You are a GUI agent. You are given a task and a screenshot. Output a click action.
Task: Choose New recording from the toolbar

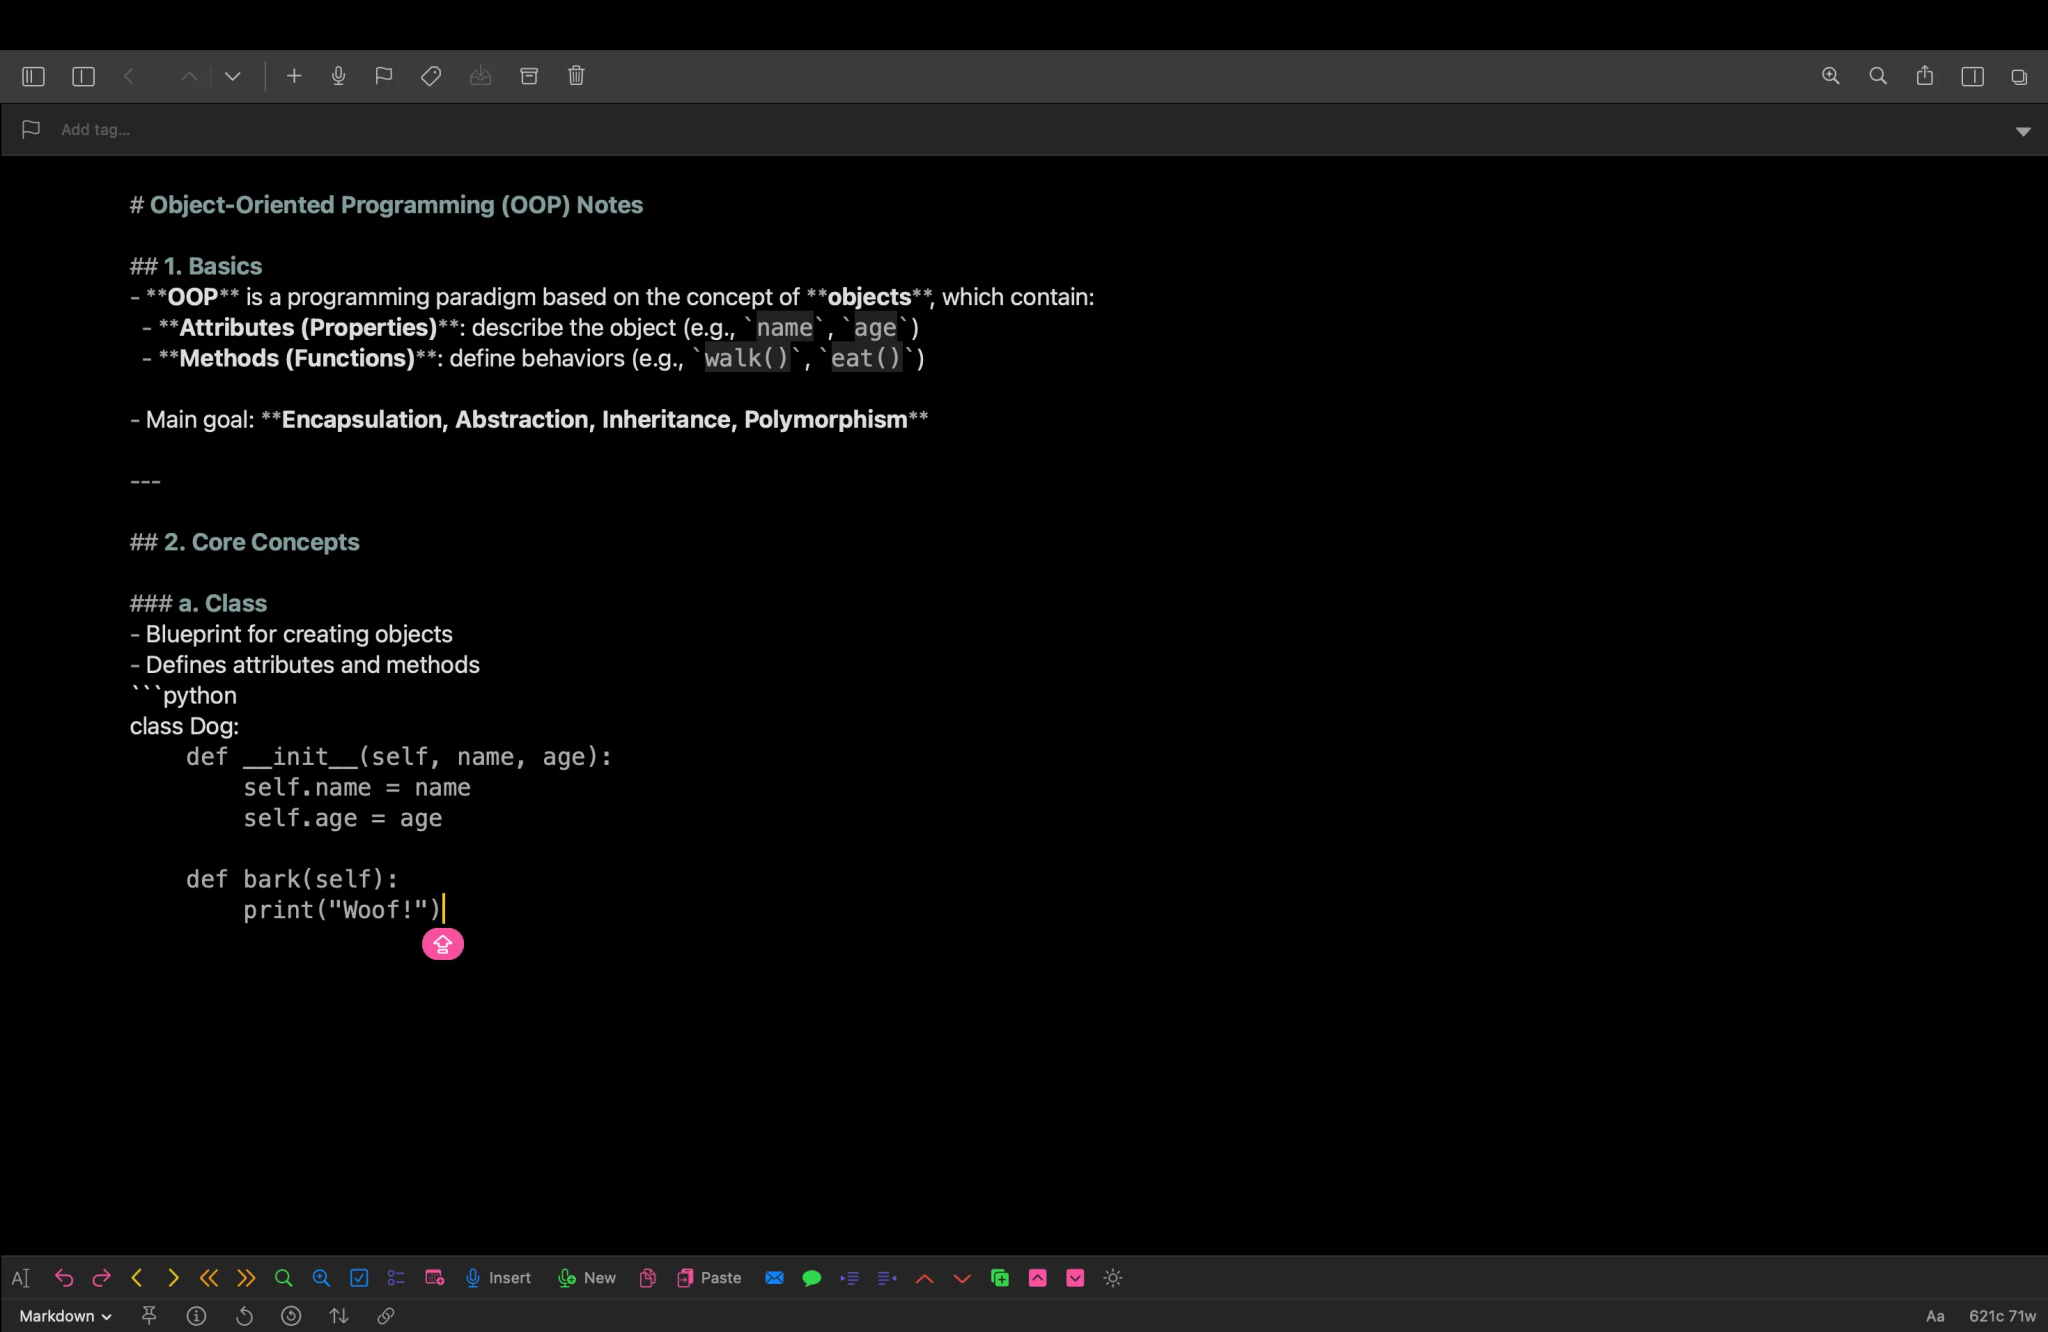point(586,1278)
